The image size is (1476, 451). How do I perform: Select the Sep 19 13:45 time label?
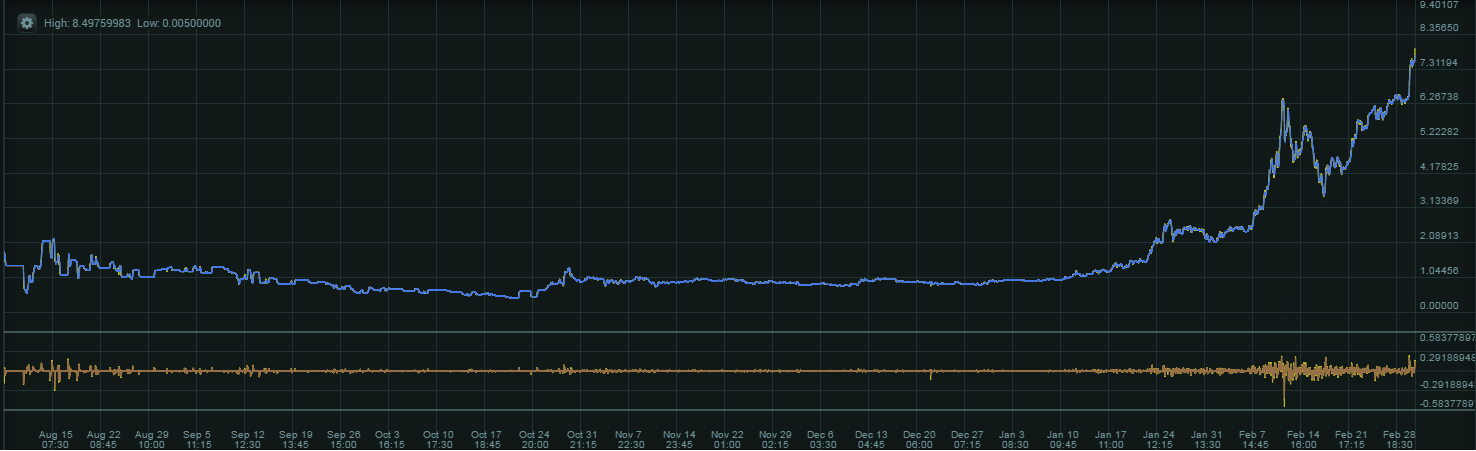click(x=295, y=440)
